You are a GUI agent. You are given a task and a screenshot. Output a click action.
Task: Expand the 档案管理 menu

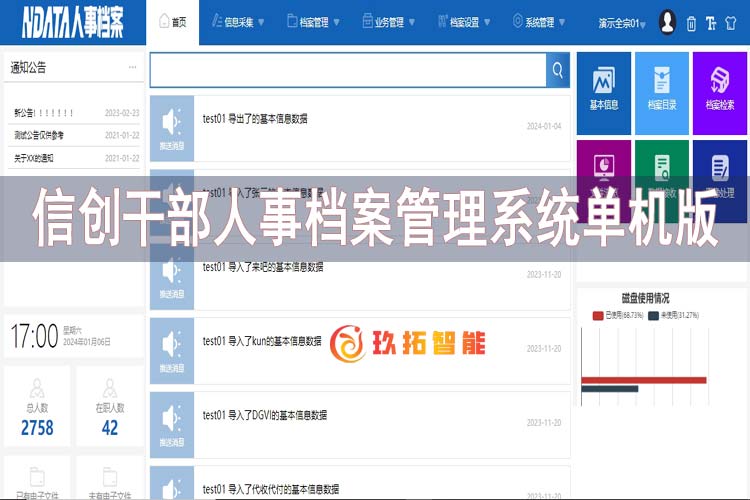point(313,22)
